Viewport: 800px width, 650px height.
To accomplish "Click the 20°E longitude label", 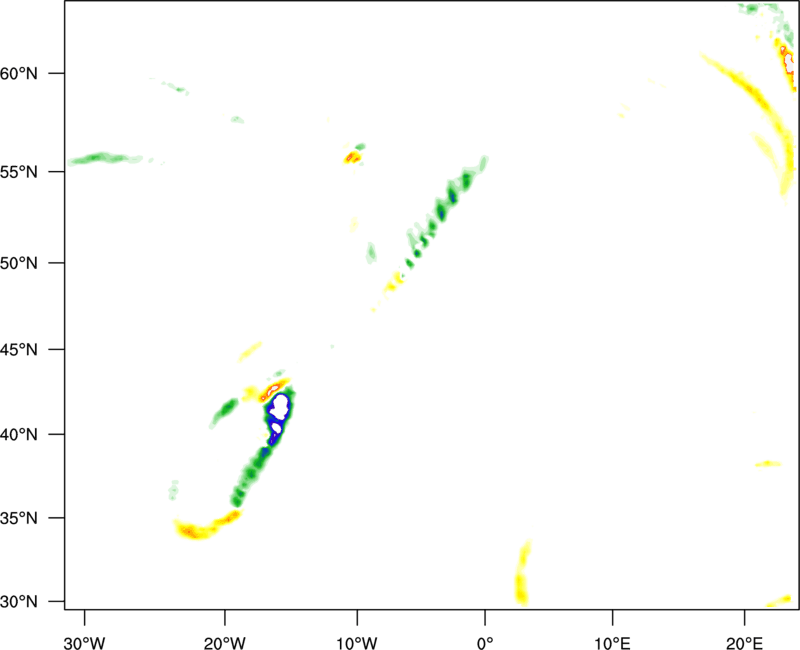I will [x=744, y=643].
